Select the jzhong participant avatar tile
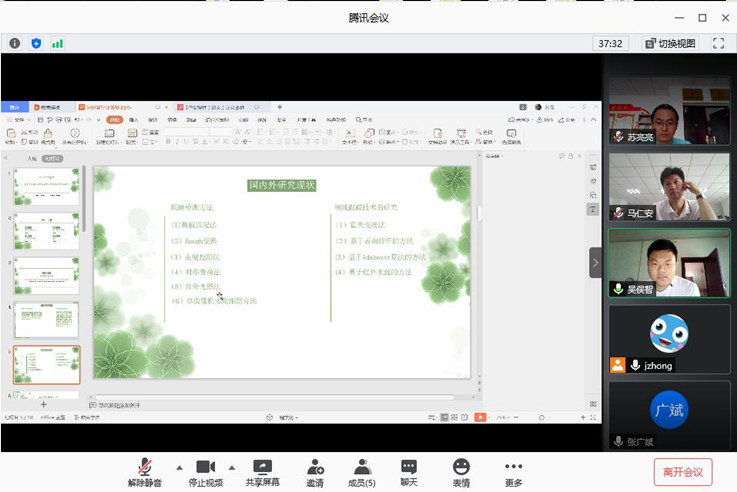737x492 pixels. tap(669, 340)
